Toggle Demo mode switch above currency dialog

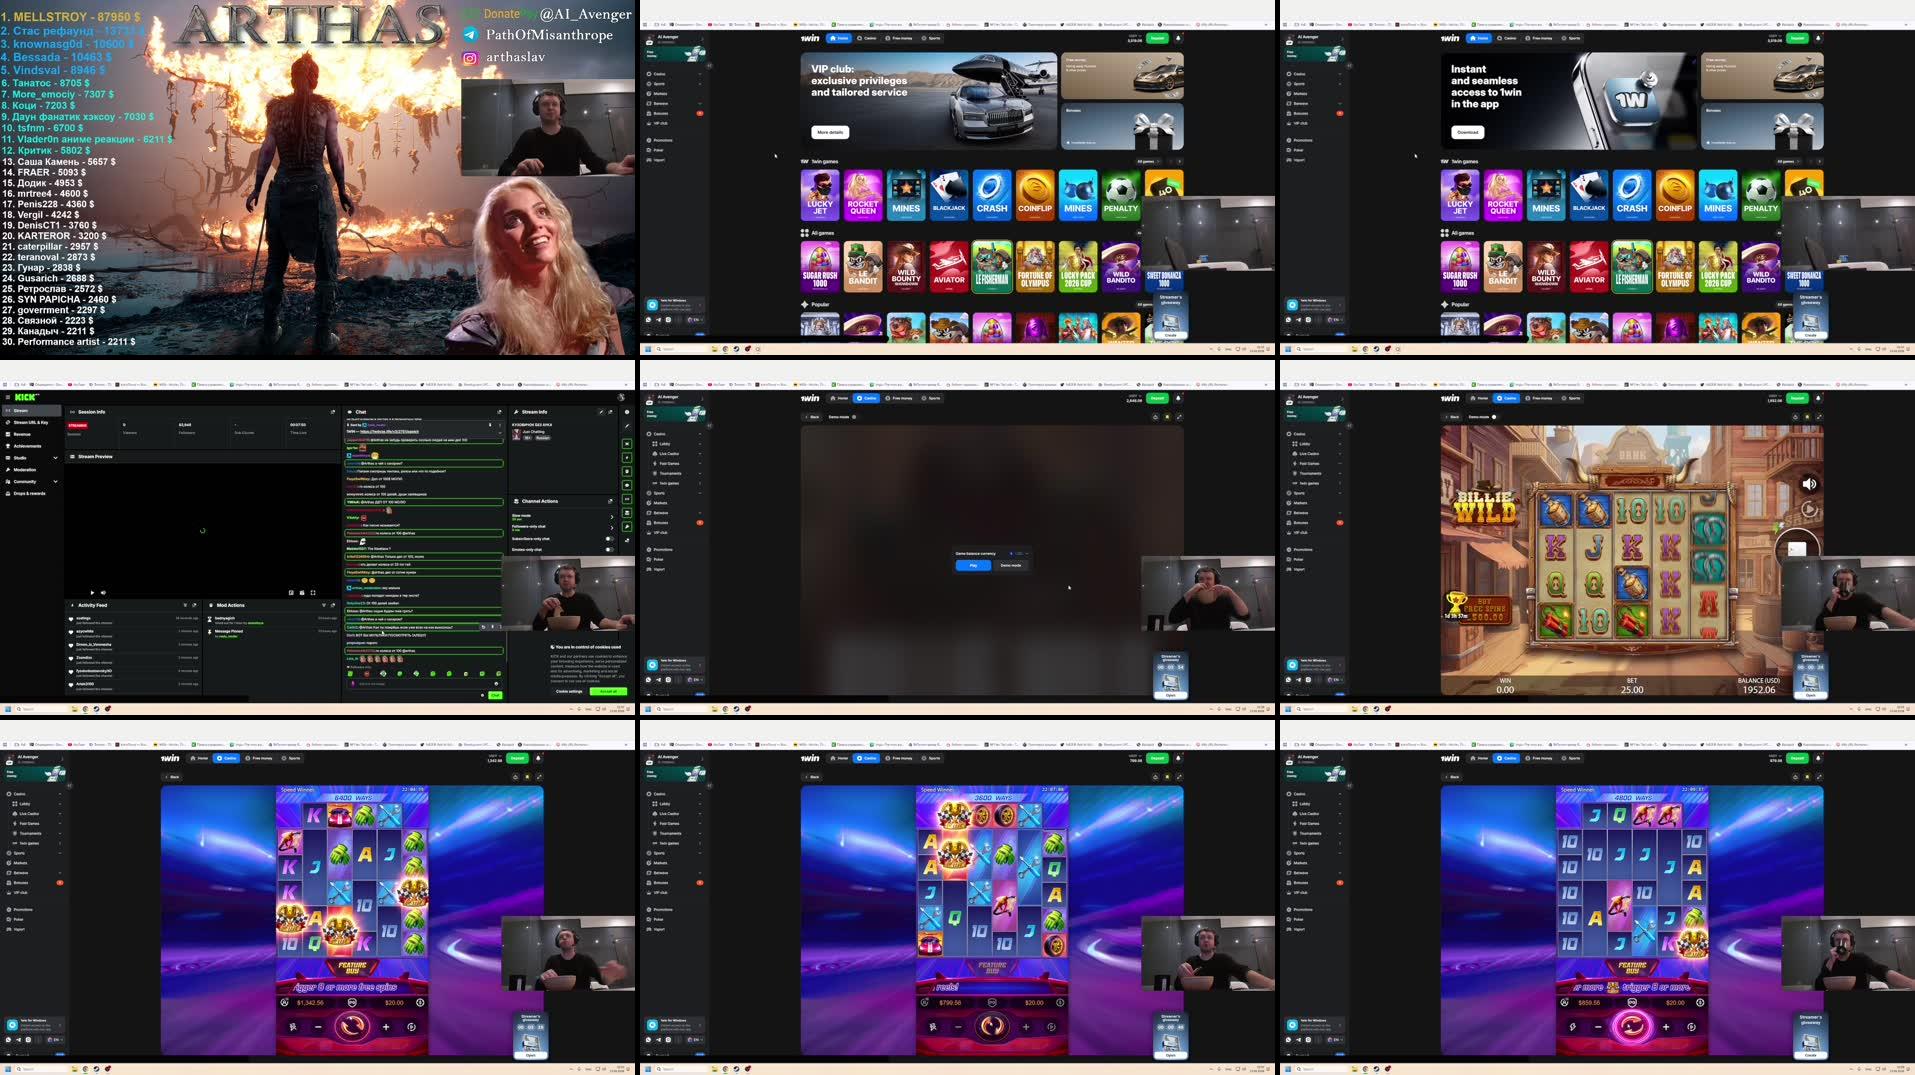tap(854, 417)
